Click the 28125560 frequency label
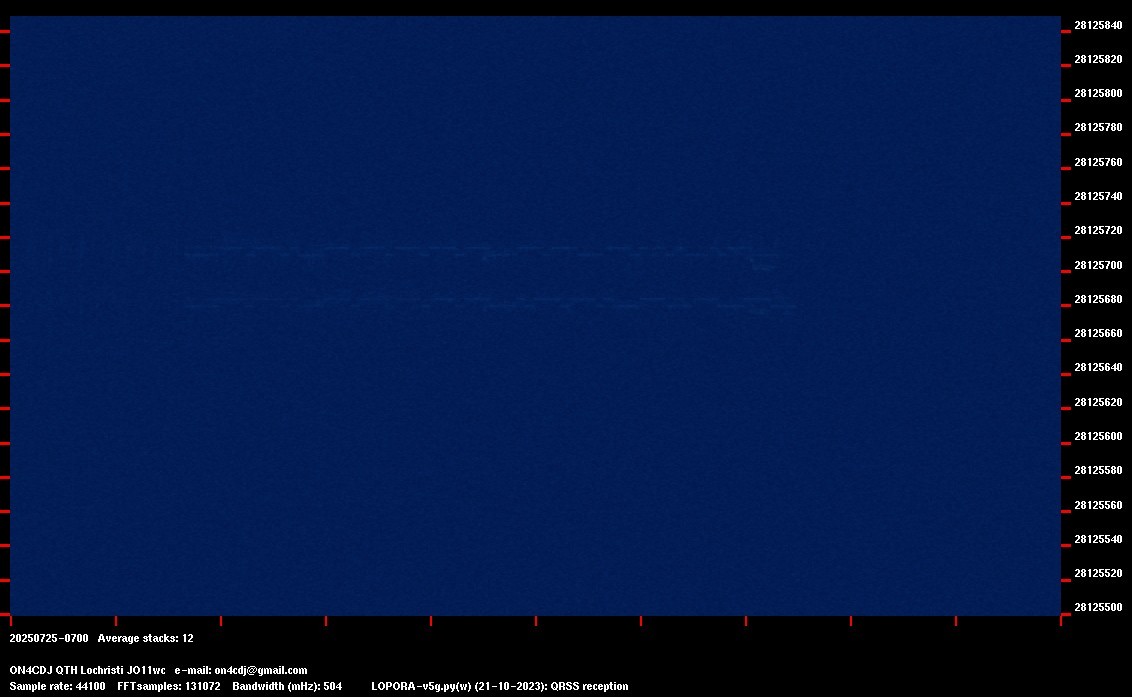 (1098, 505)
